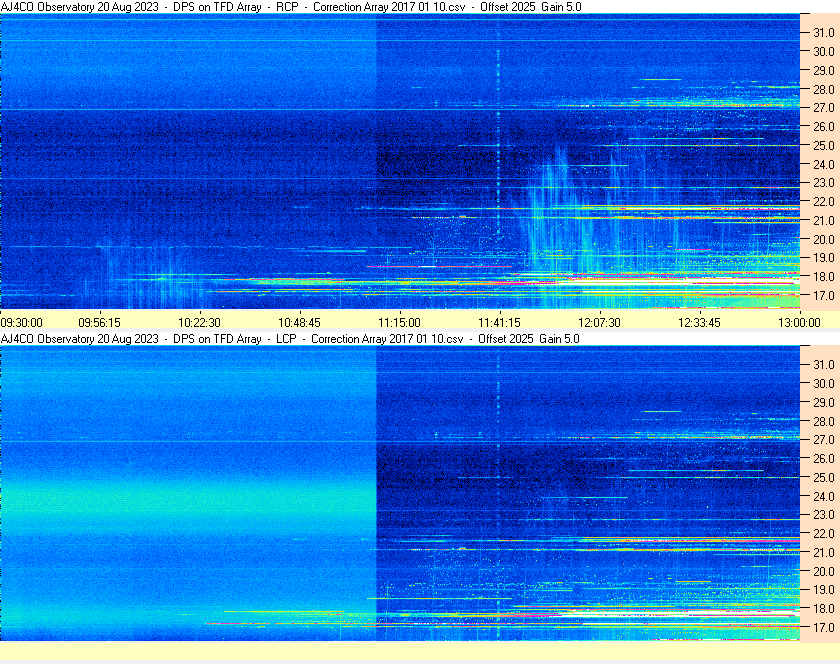The height and width of the screenshot is (664, 840).
Task: Click the 10:48:45 time axis label
Action: point(299,323)
